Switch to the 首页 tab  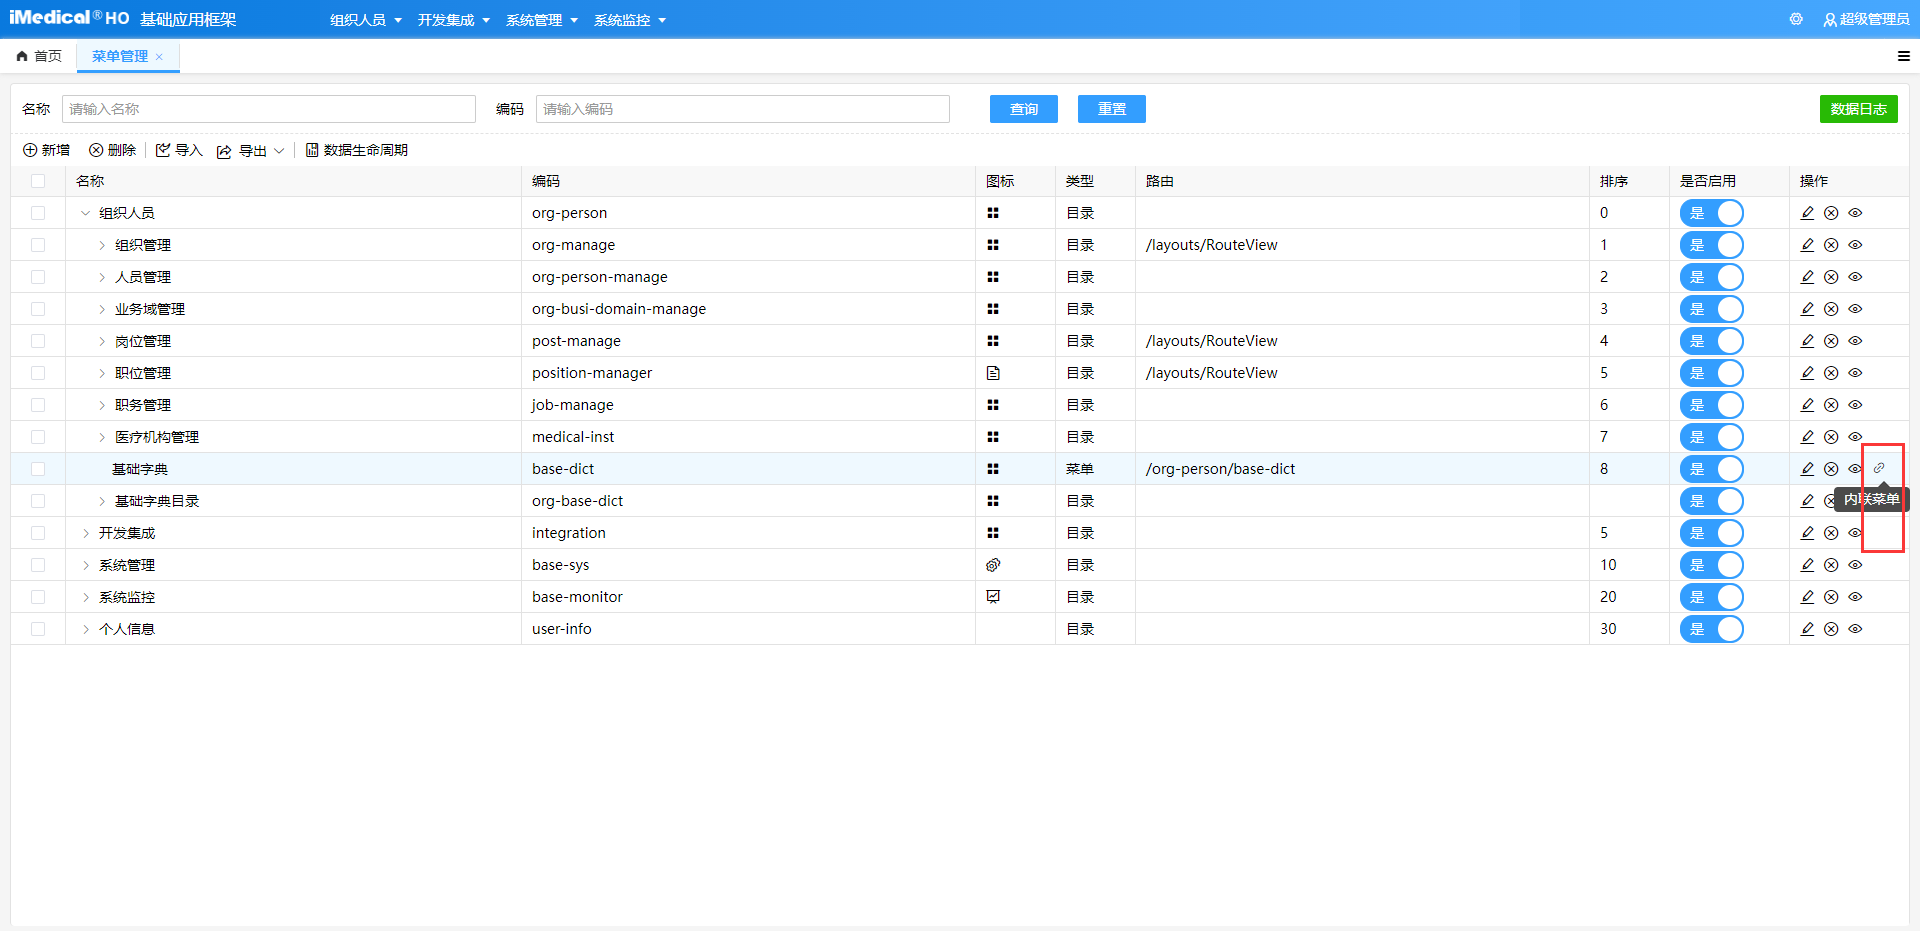39,56
